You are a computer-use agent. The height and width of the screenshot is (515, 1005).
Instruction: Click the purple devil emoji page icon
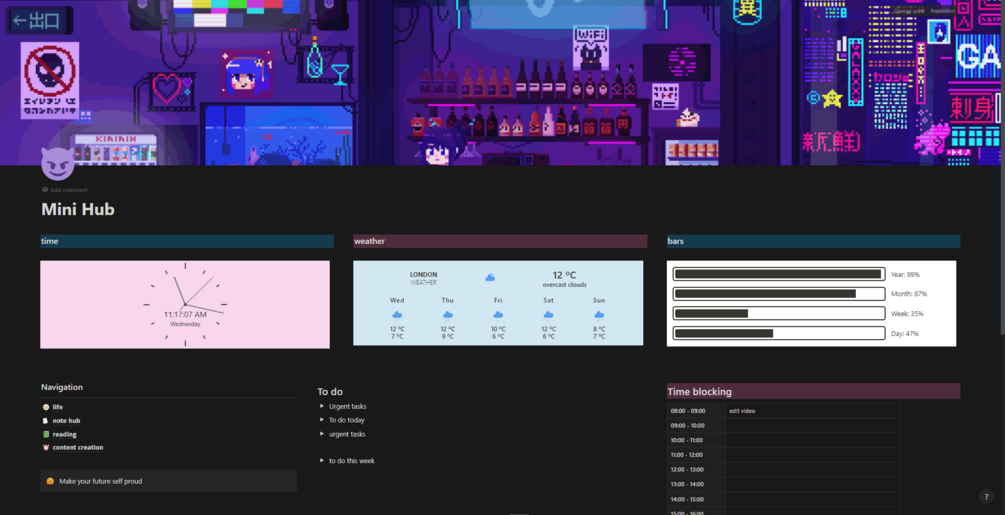[x=58, y=164]
